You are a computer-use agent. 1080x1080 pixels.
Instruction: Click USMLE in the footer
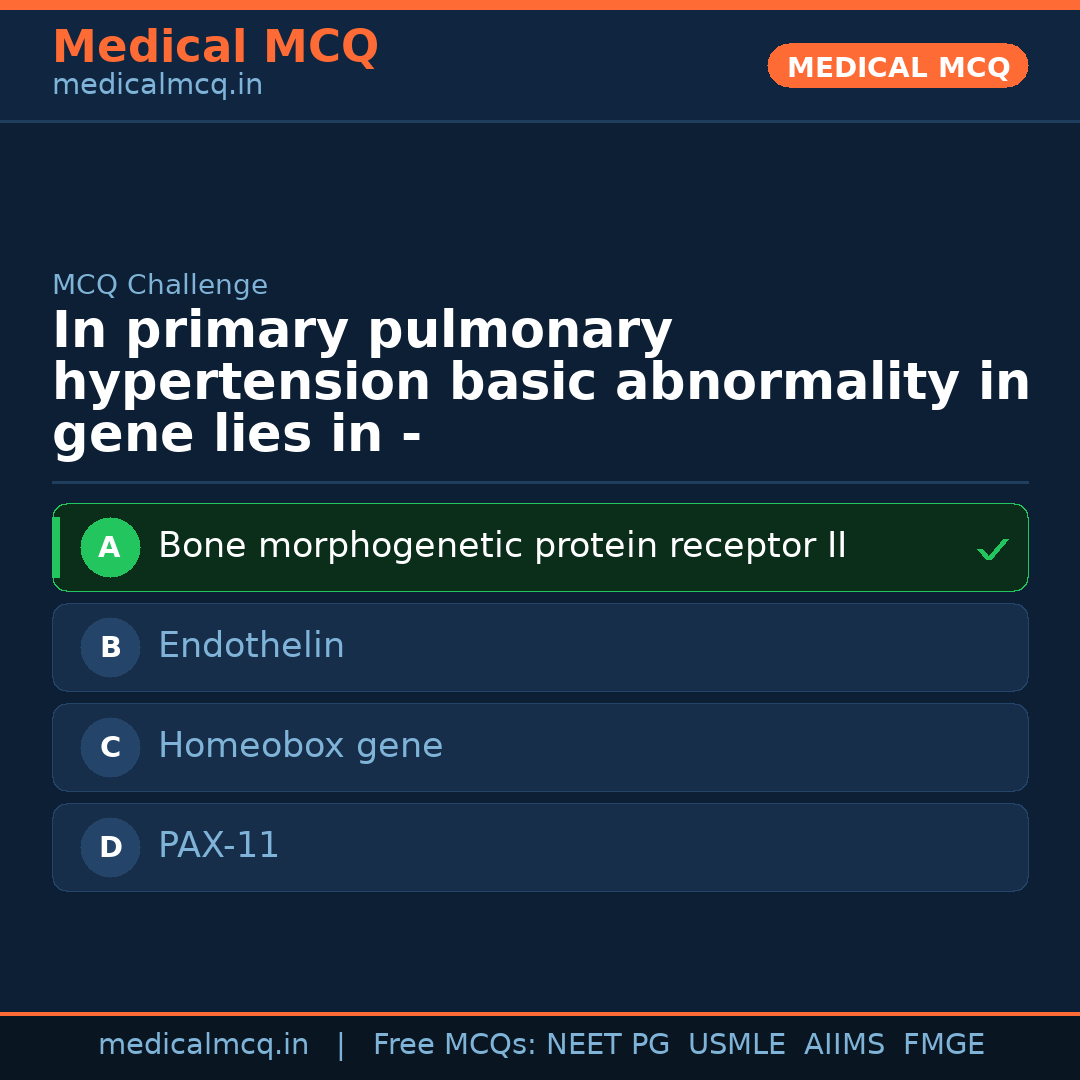[736, 1045]
